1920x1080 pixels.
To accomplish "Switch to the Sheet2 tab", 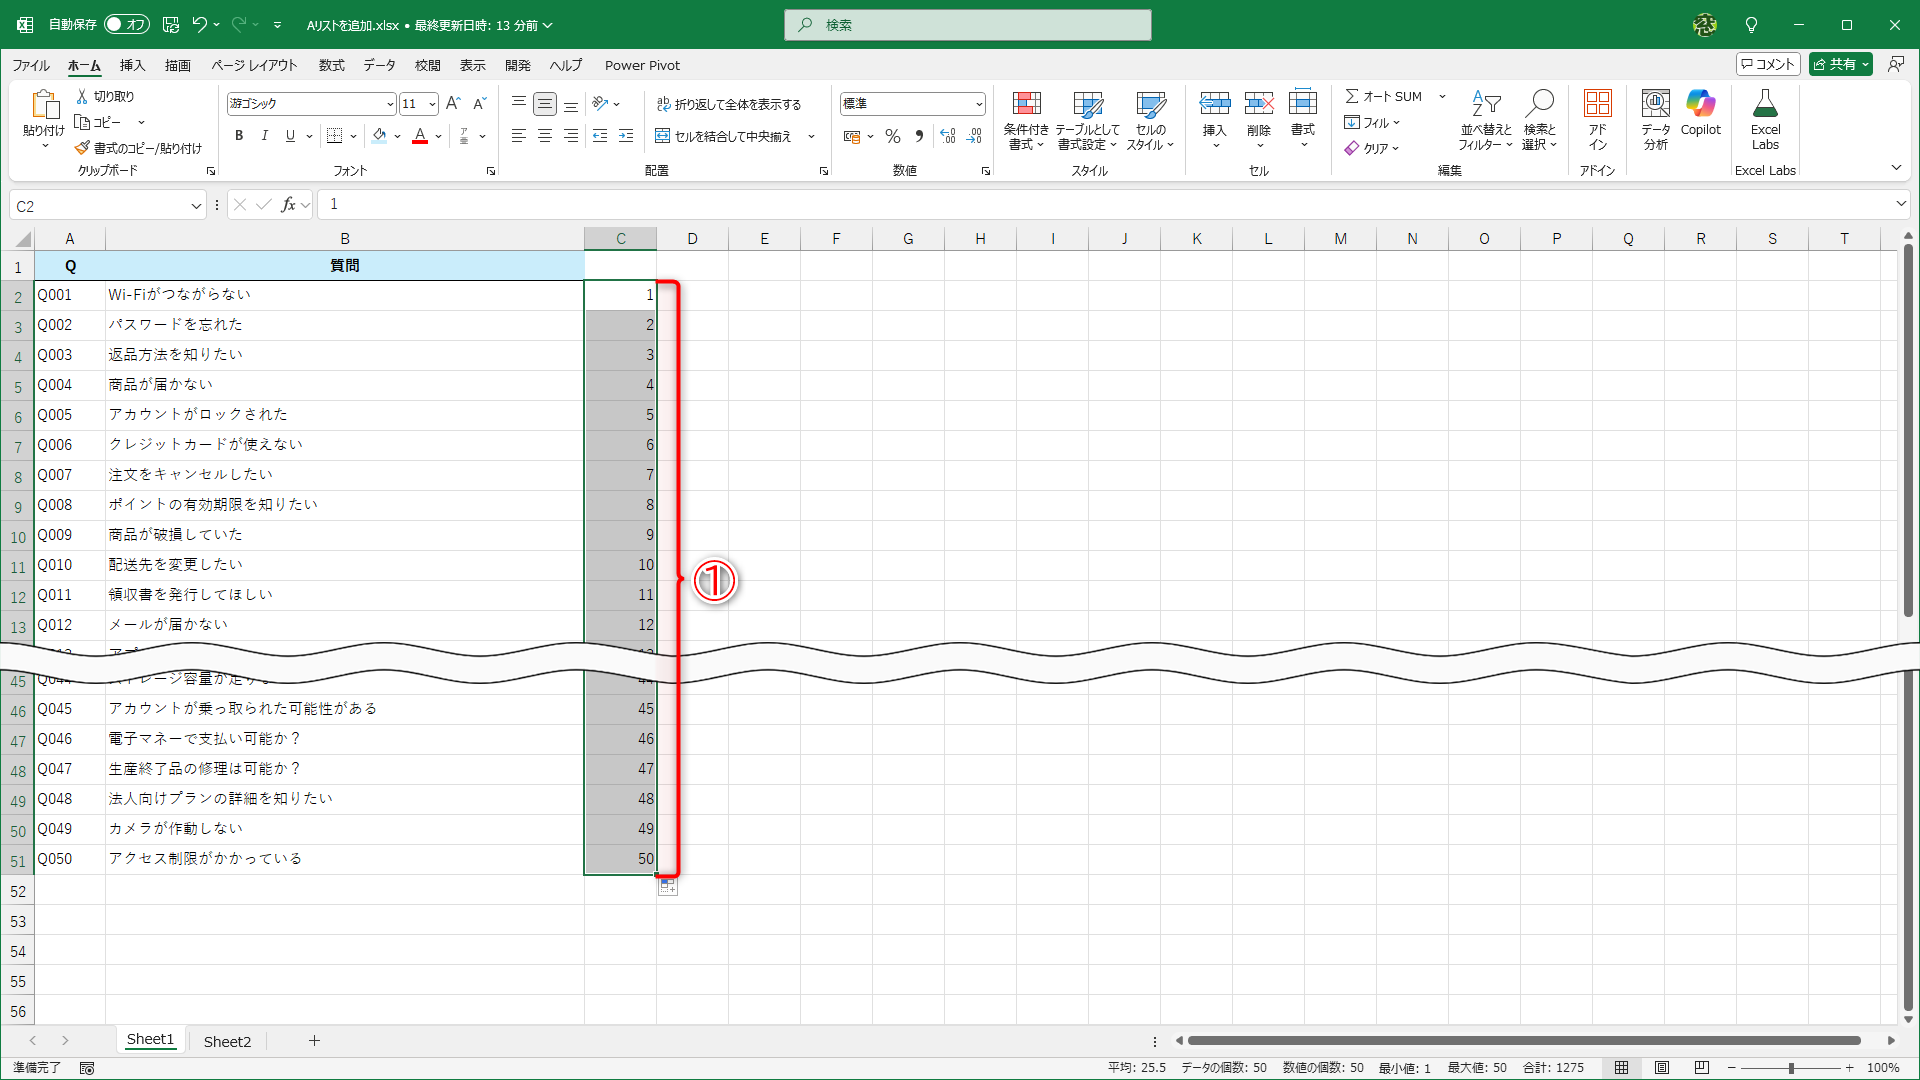I will coord(227,1041).
